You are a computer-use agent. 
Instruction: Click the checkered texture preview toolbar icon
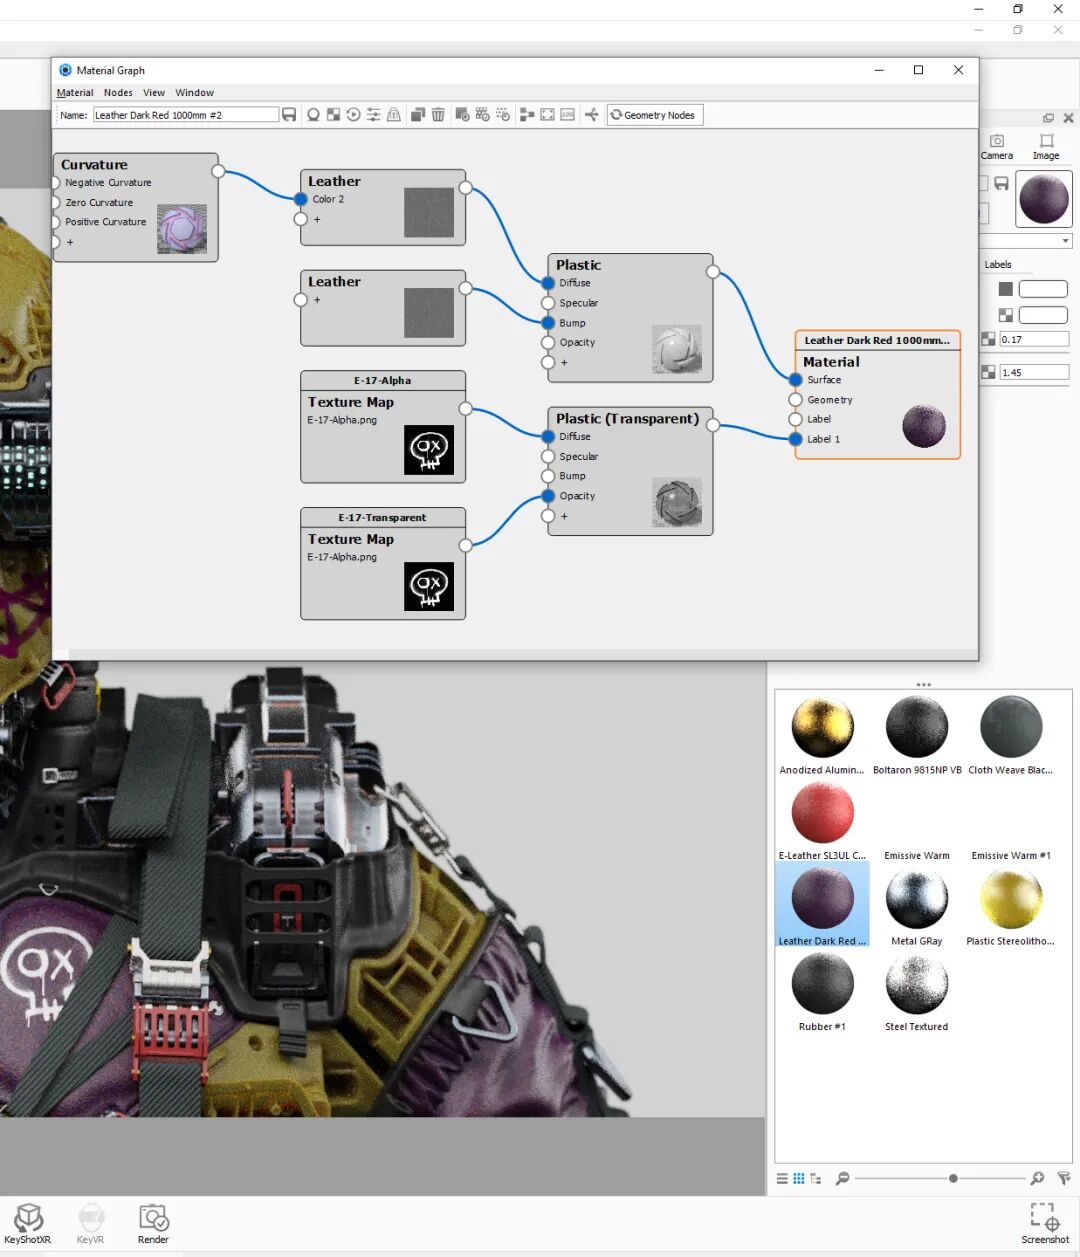pos(333,115)
